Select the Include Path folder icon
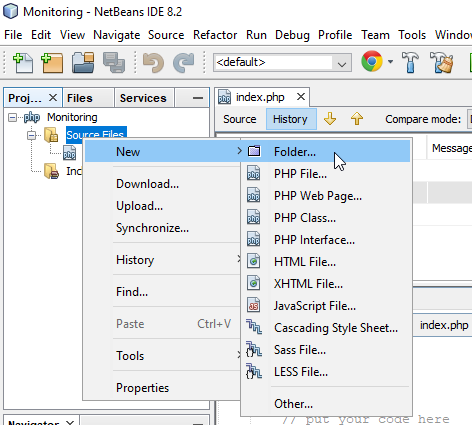472x425 pixels. point(52,171)
